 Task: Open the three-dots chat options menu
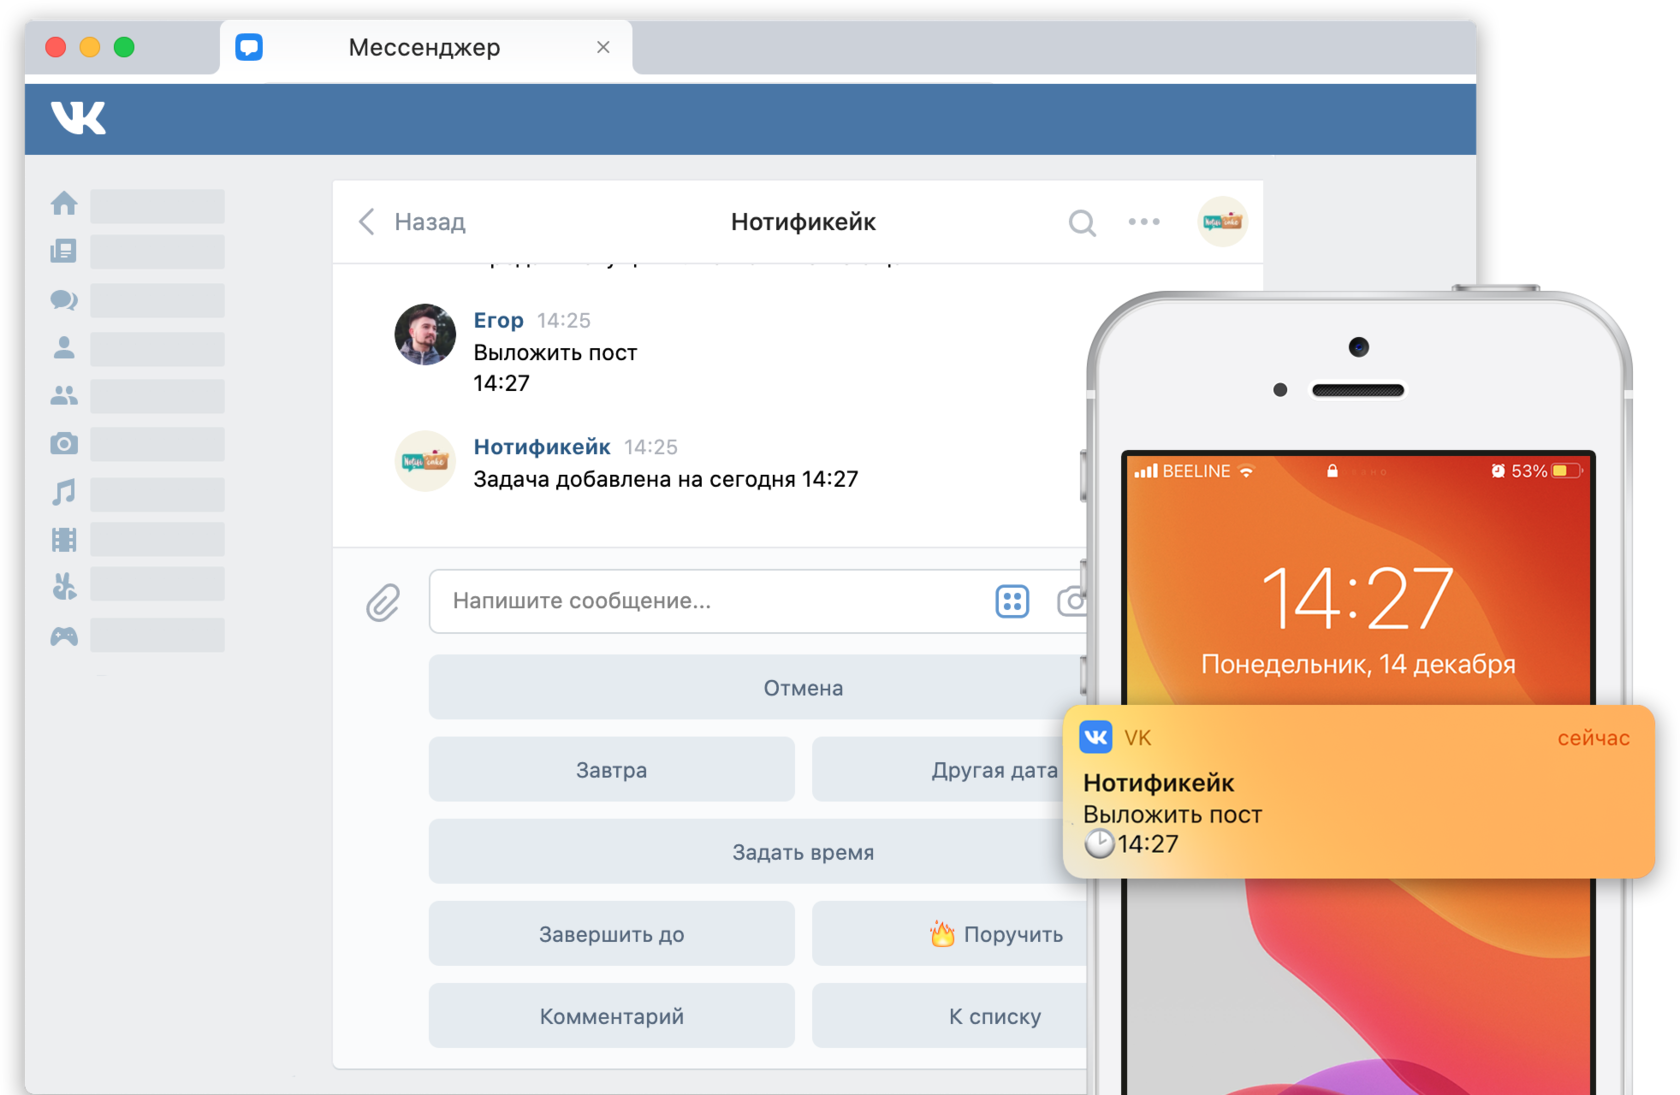tap(1144, 222)
